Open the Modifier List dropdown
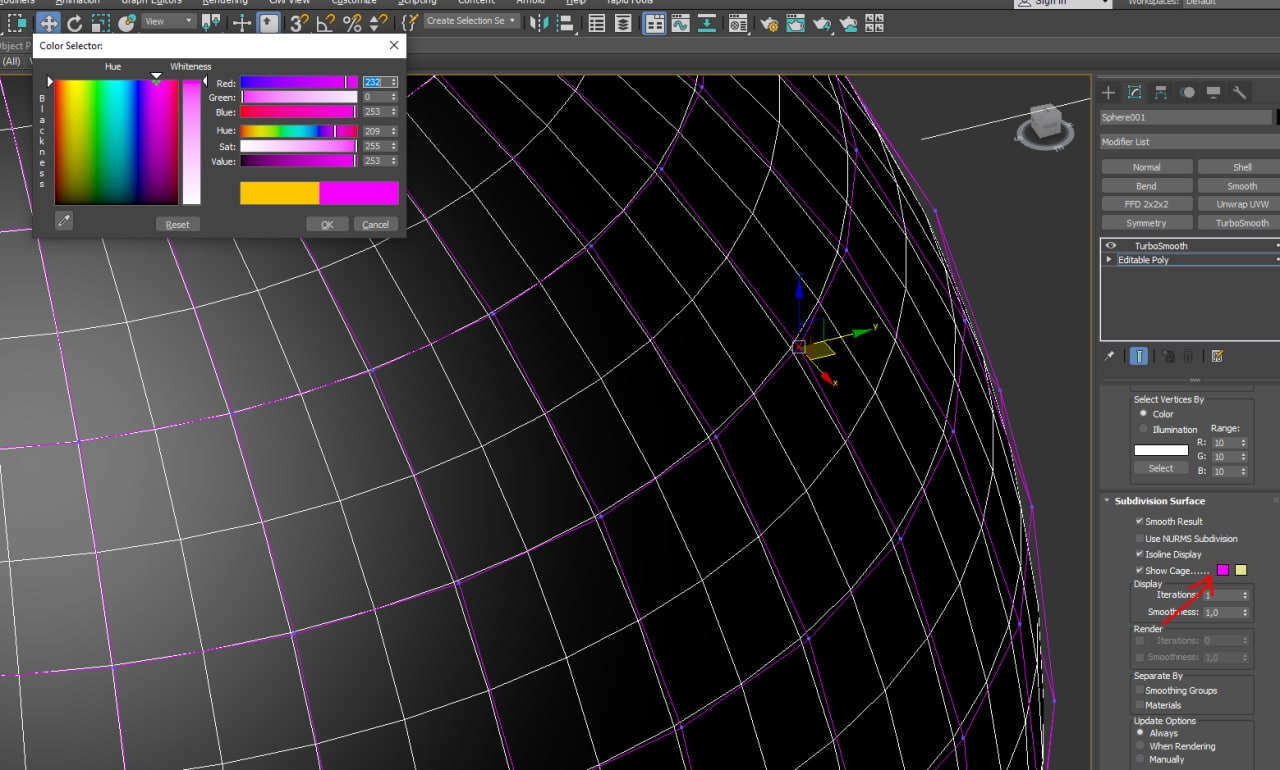Screen dimensions: 1280x770 coord(1190,142)
